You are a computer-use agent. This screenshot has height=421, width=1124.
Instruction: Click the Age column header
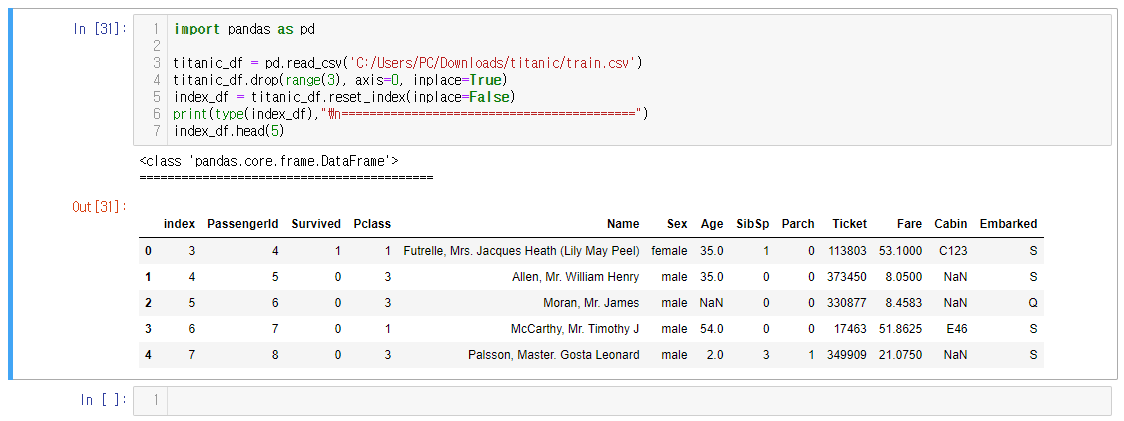pyautogui.click(x=712, y=224)
